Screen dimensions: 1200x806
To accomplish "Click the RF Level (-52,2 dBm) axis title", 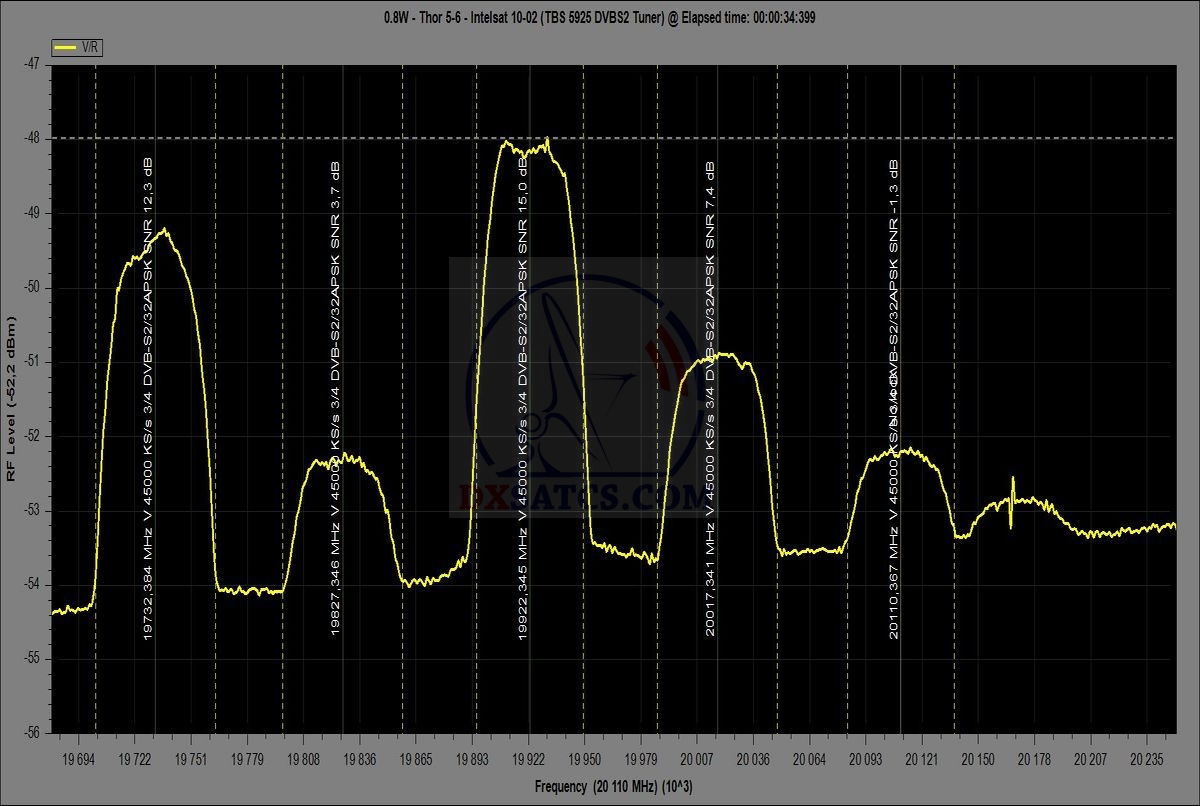I will pos(11,400).
